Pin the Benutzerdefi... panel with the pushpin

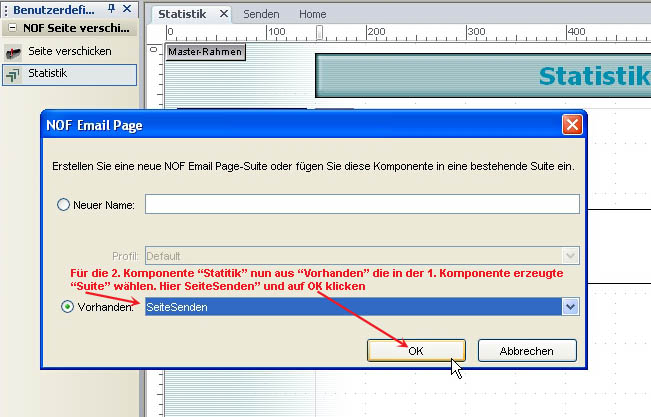(x=111, y=9)
